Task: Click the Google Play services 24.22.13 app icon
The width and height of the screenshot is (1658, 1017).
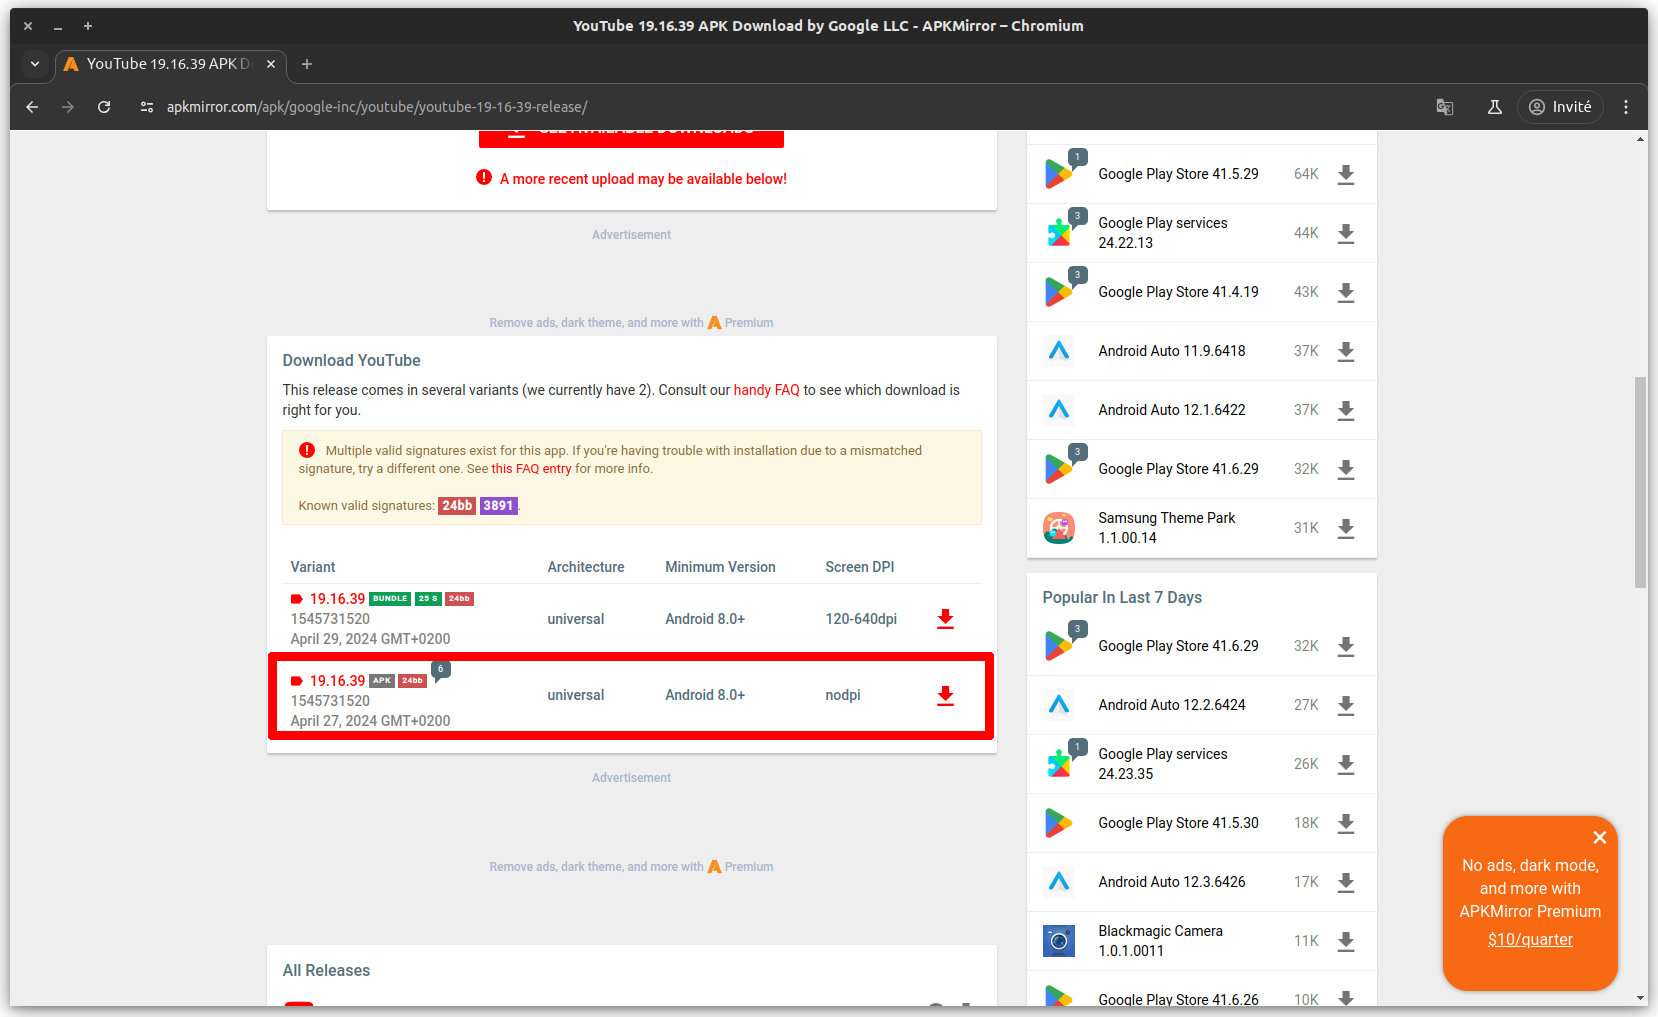Action: [x=1059, y=233]
